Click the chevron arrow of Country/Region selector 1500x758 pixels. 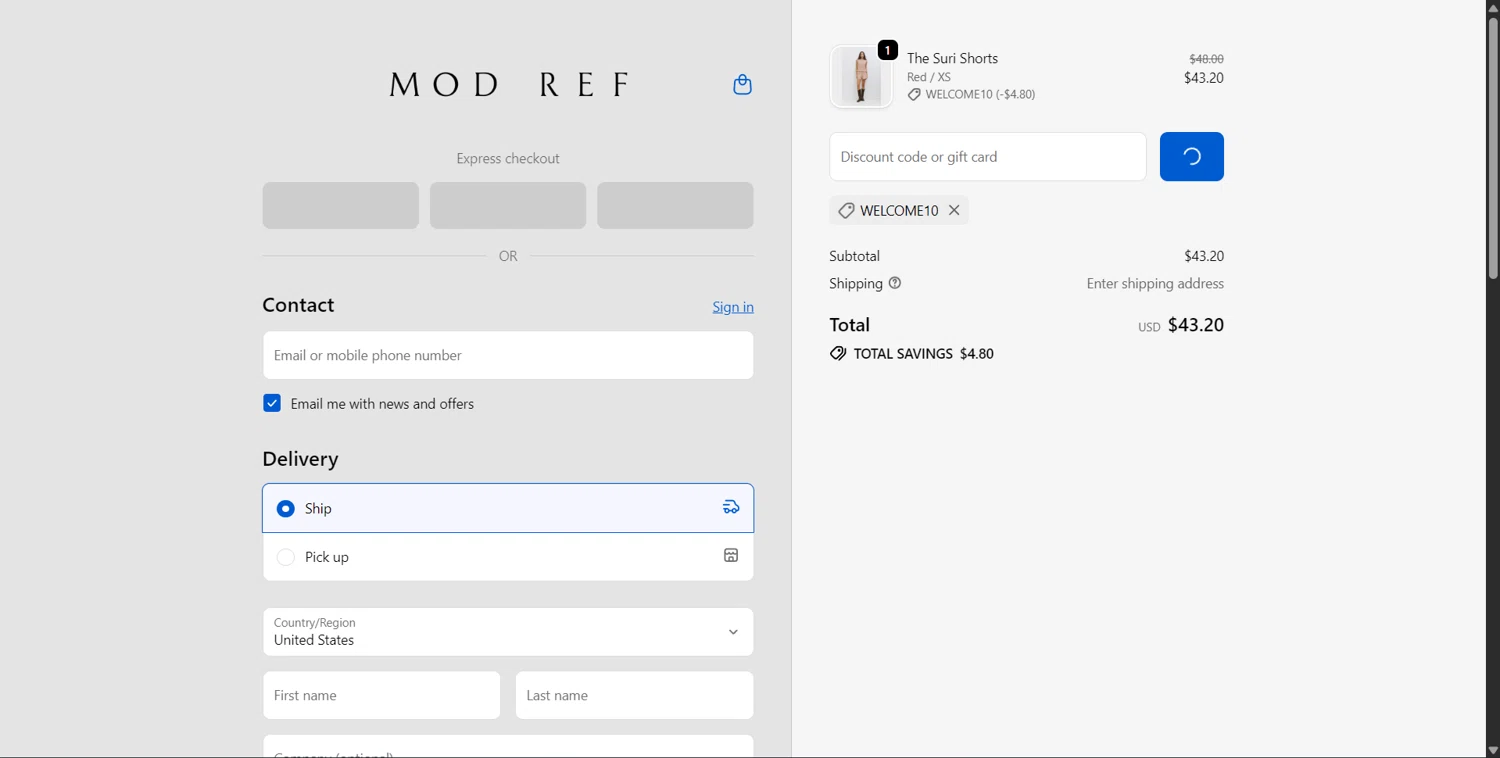point(733,632)
